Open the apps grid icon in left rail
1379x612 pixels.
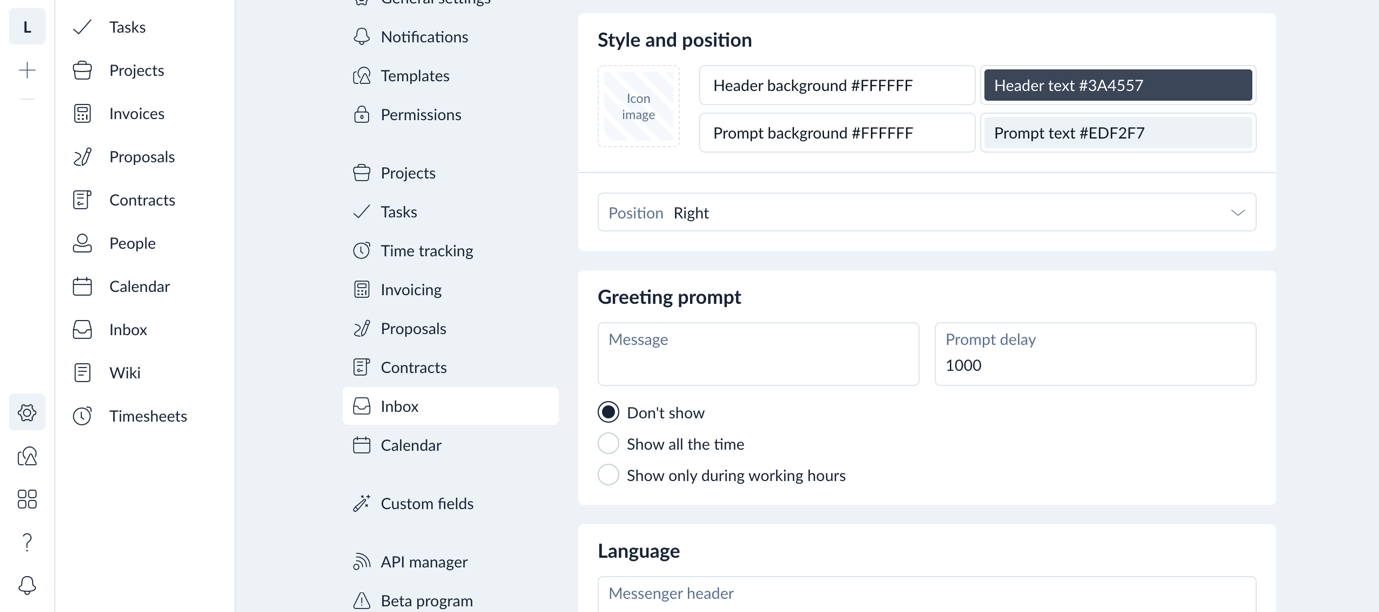coord(27,499)
